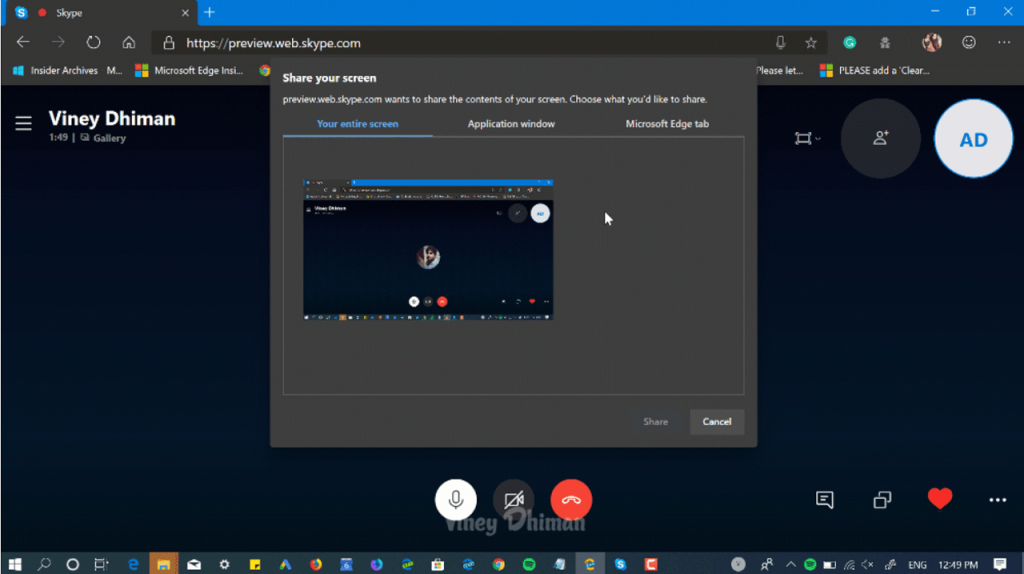Send a heart reaction
The height and width of the screenshot is (574, 1024).
940,499
